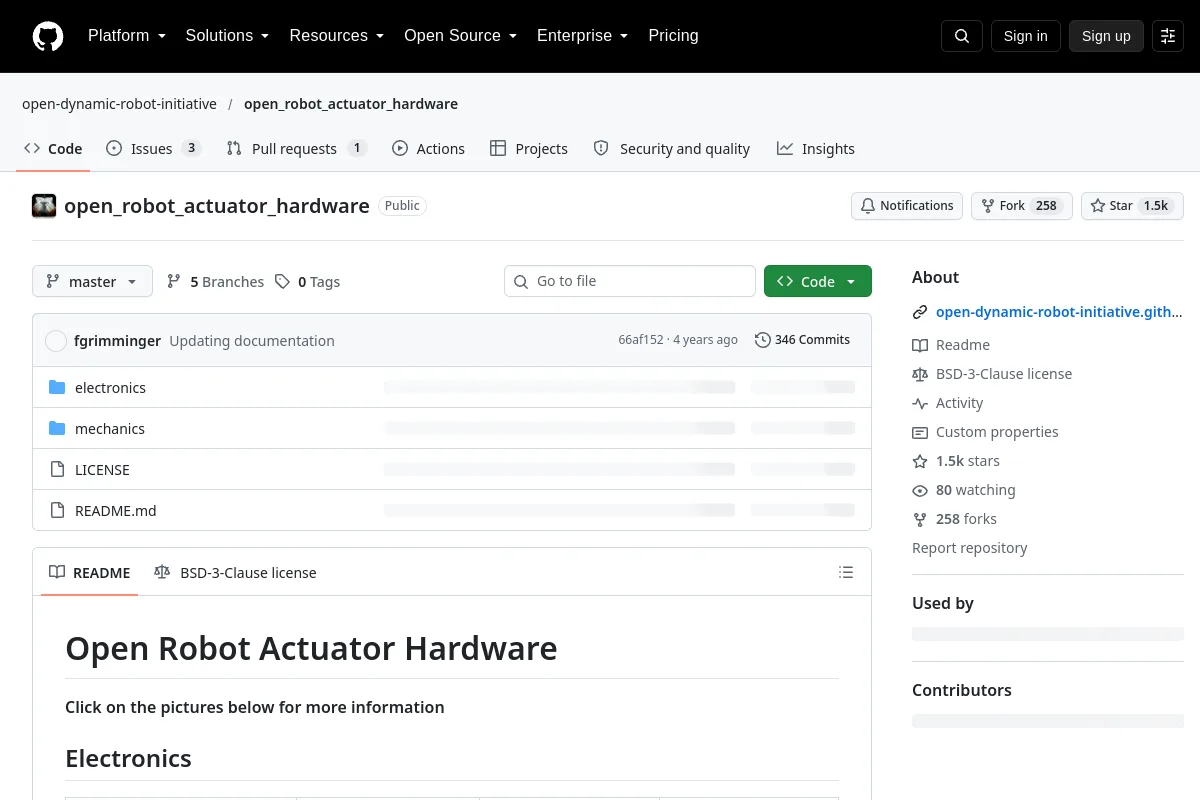Open the LICENSE file

[102, 470]
